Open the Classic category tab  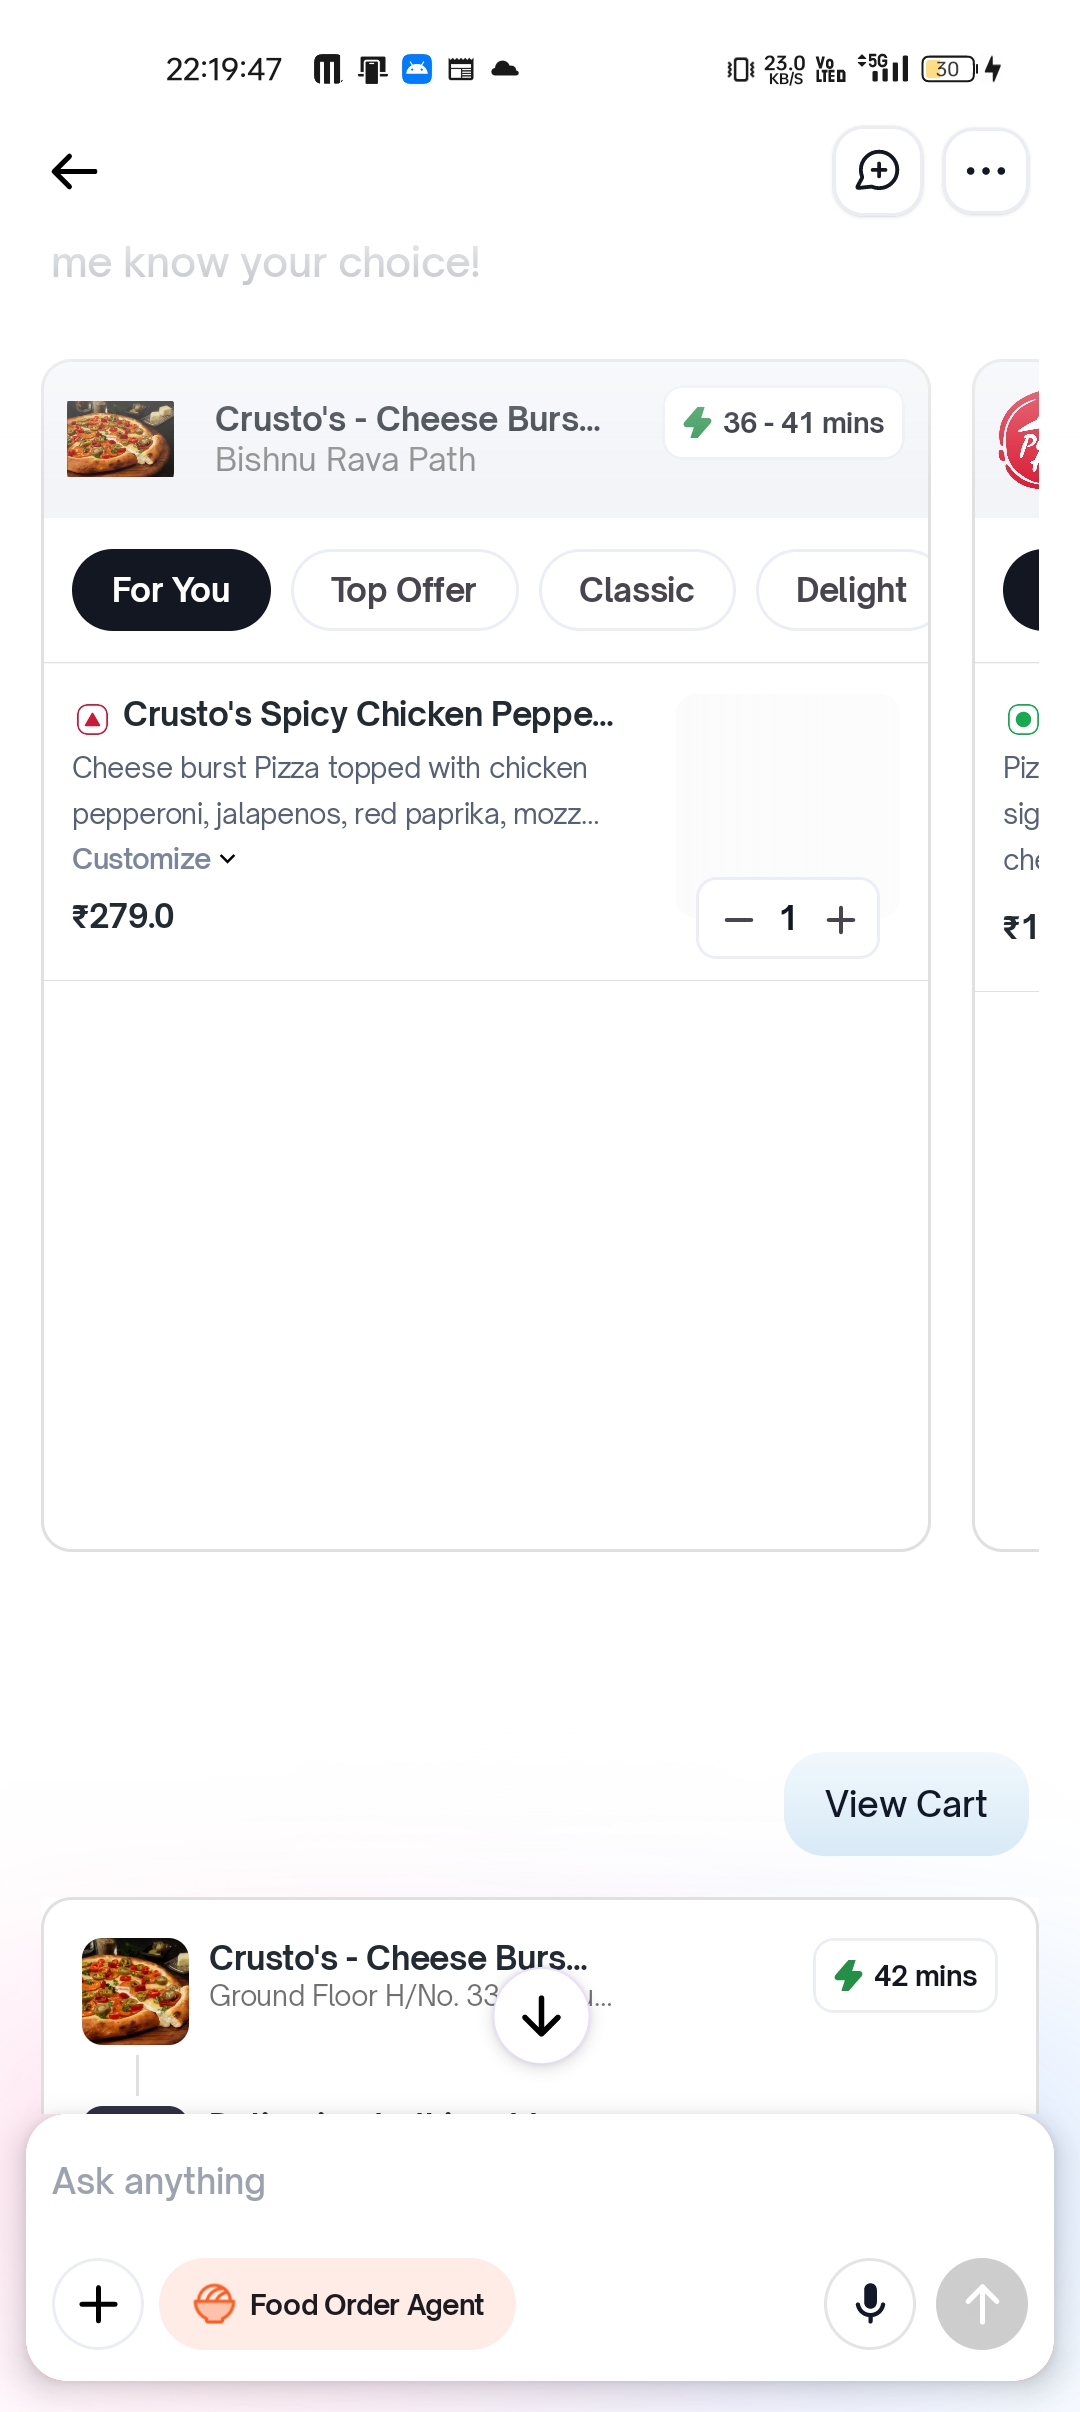(636, 590)
